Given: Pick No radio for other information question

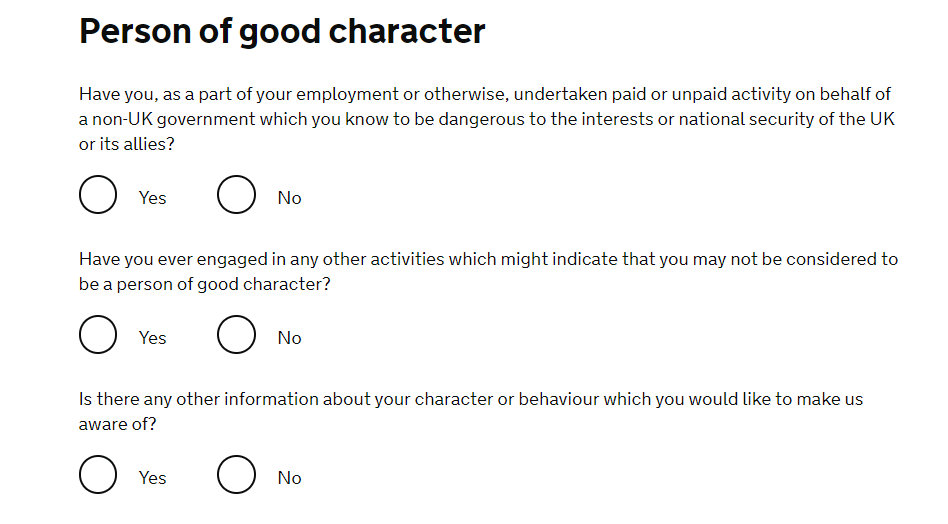Looking at the screenshot, I should point(236,475).
